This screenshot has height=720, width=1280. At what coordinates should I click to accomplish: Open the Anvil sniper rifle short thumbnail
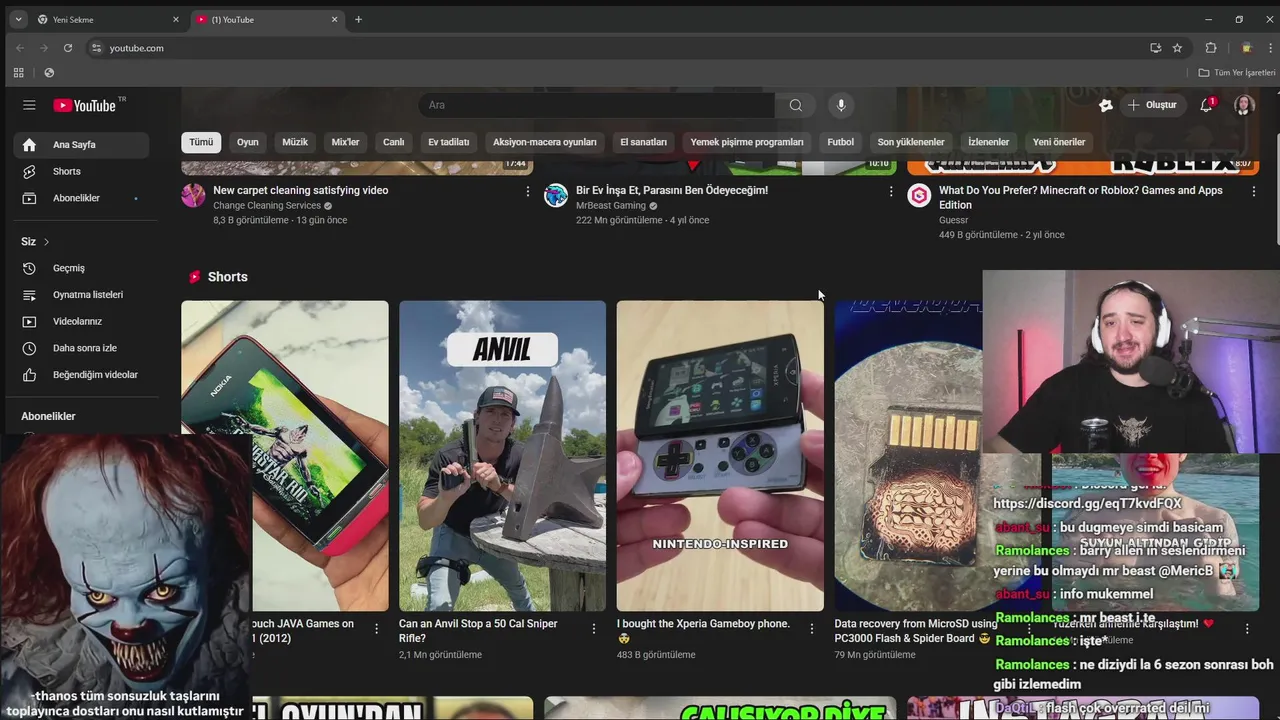pos(502,456)
